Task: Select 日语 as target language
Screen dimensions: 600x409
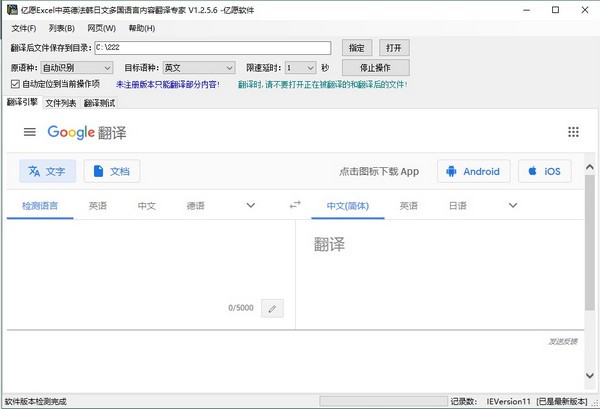Action: point(457,206)
